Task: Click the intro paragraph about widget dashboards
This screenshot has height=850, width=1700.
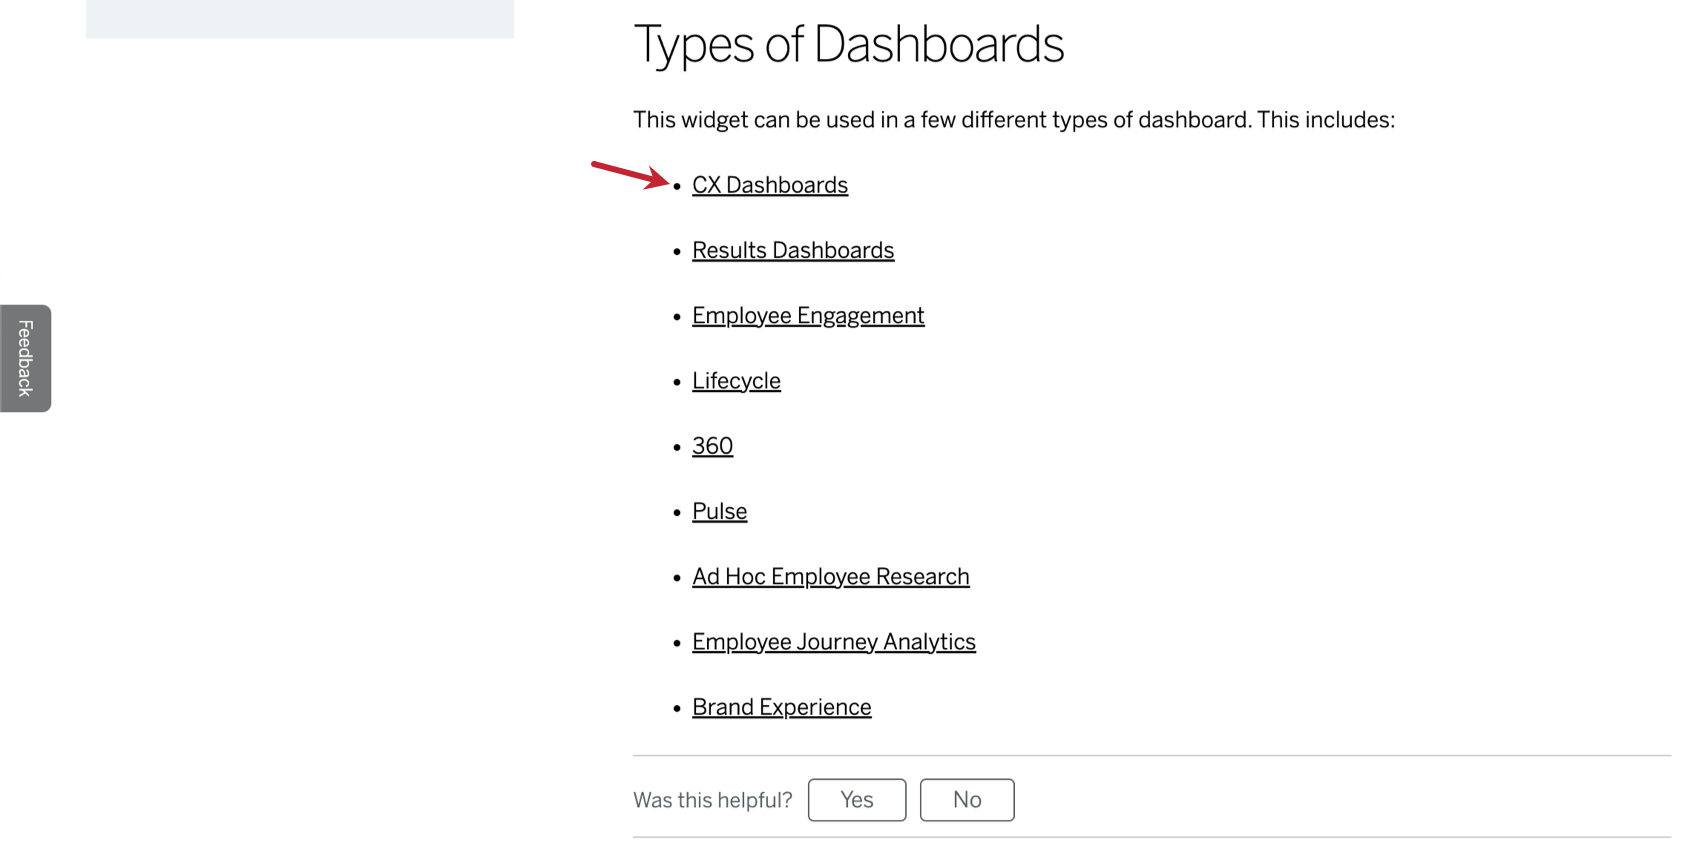Action: pos(1014,119)
